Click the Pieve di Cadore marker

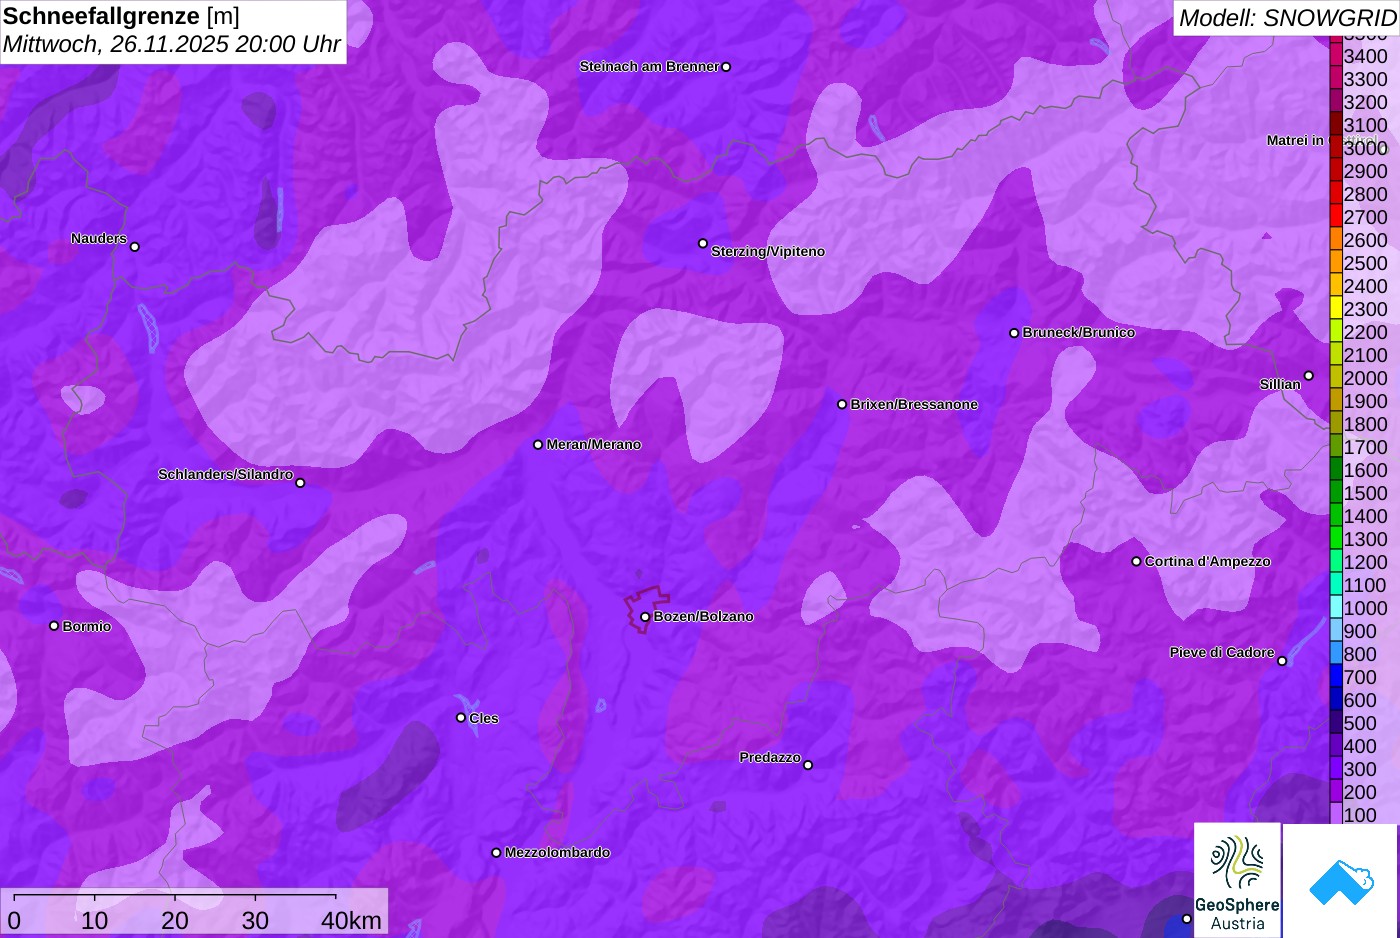point(1282,661)
